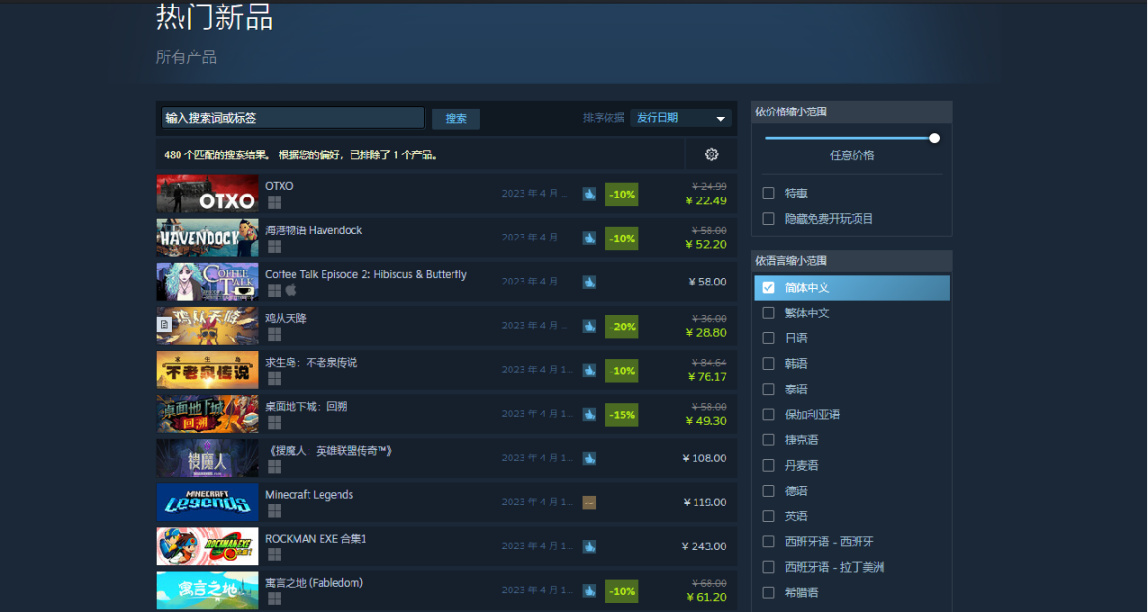Click the price range slider track
Image resolution: width=1148 pixels, height=612 pixels.
point(849,138)
